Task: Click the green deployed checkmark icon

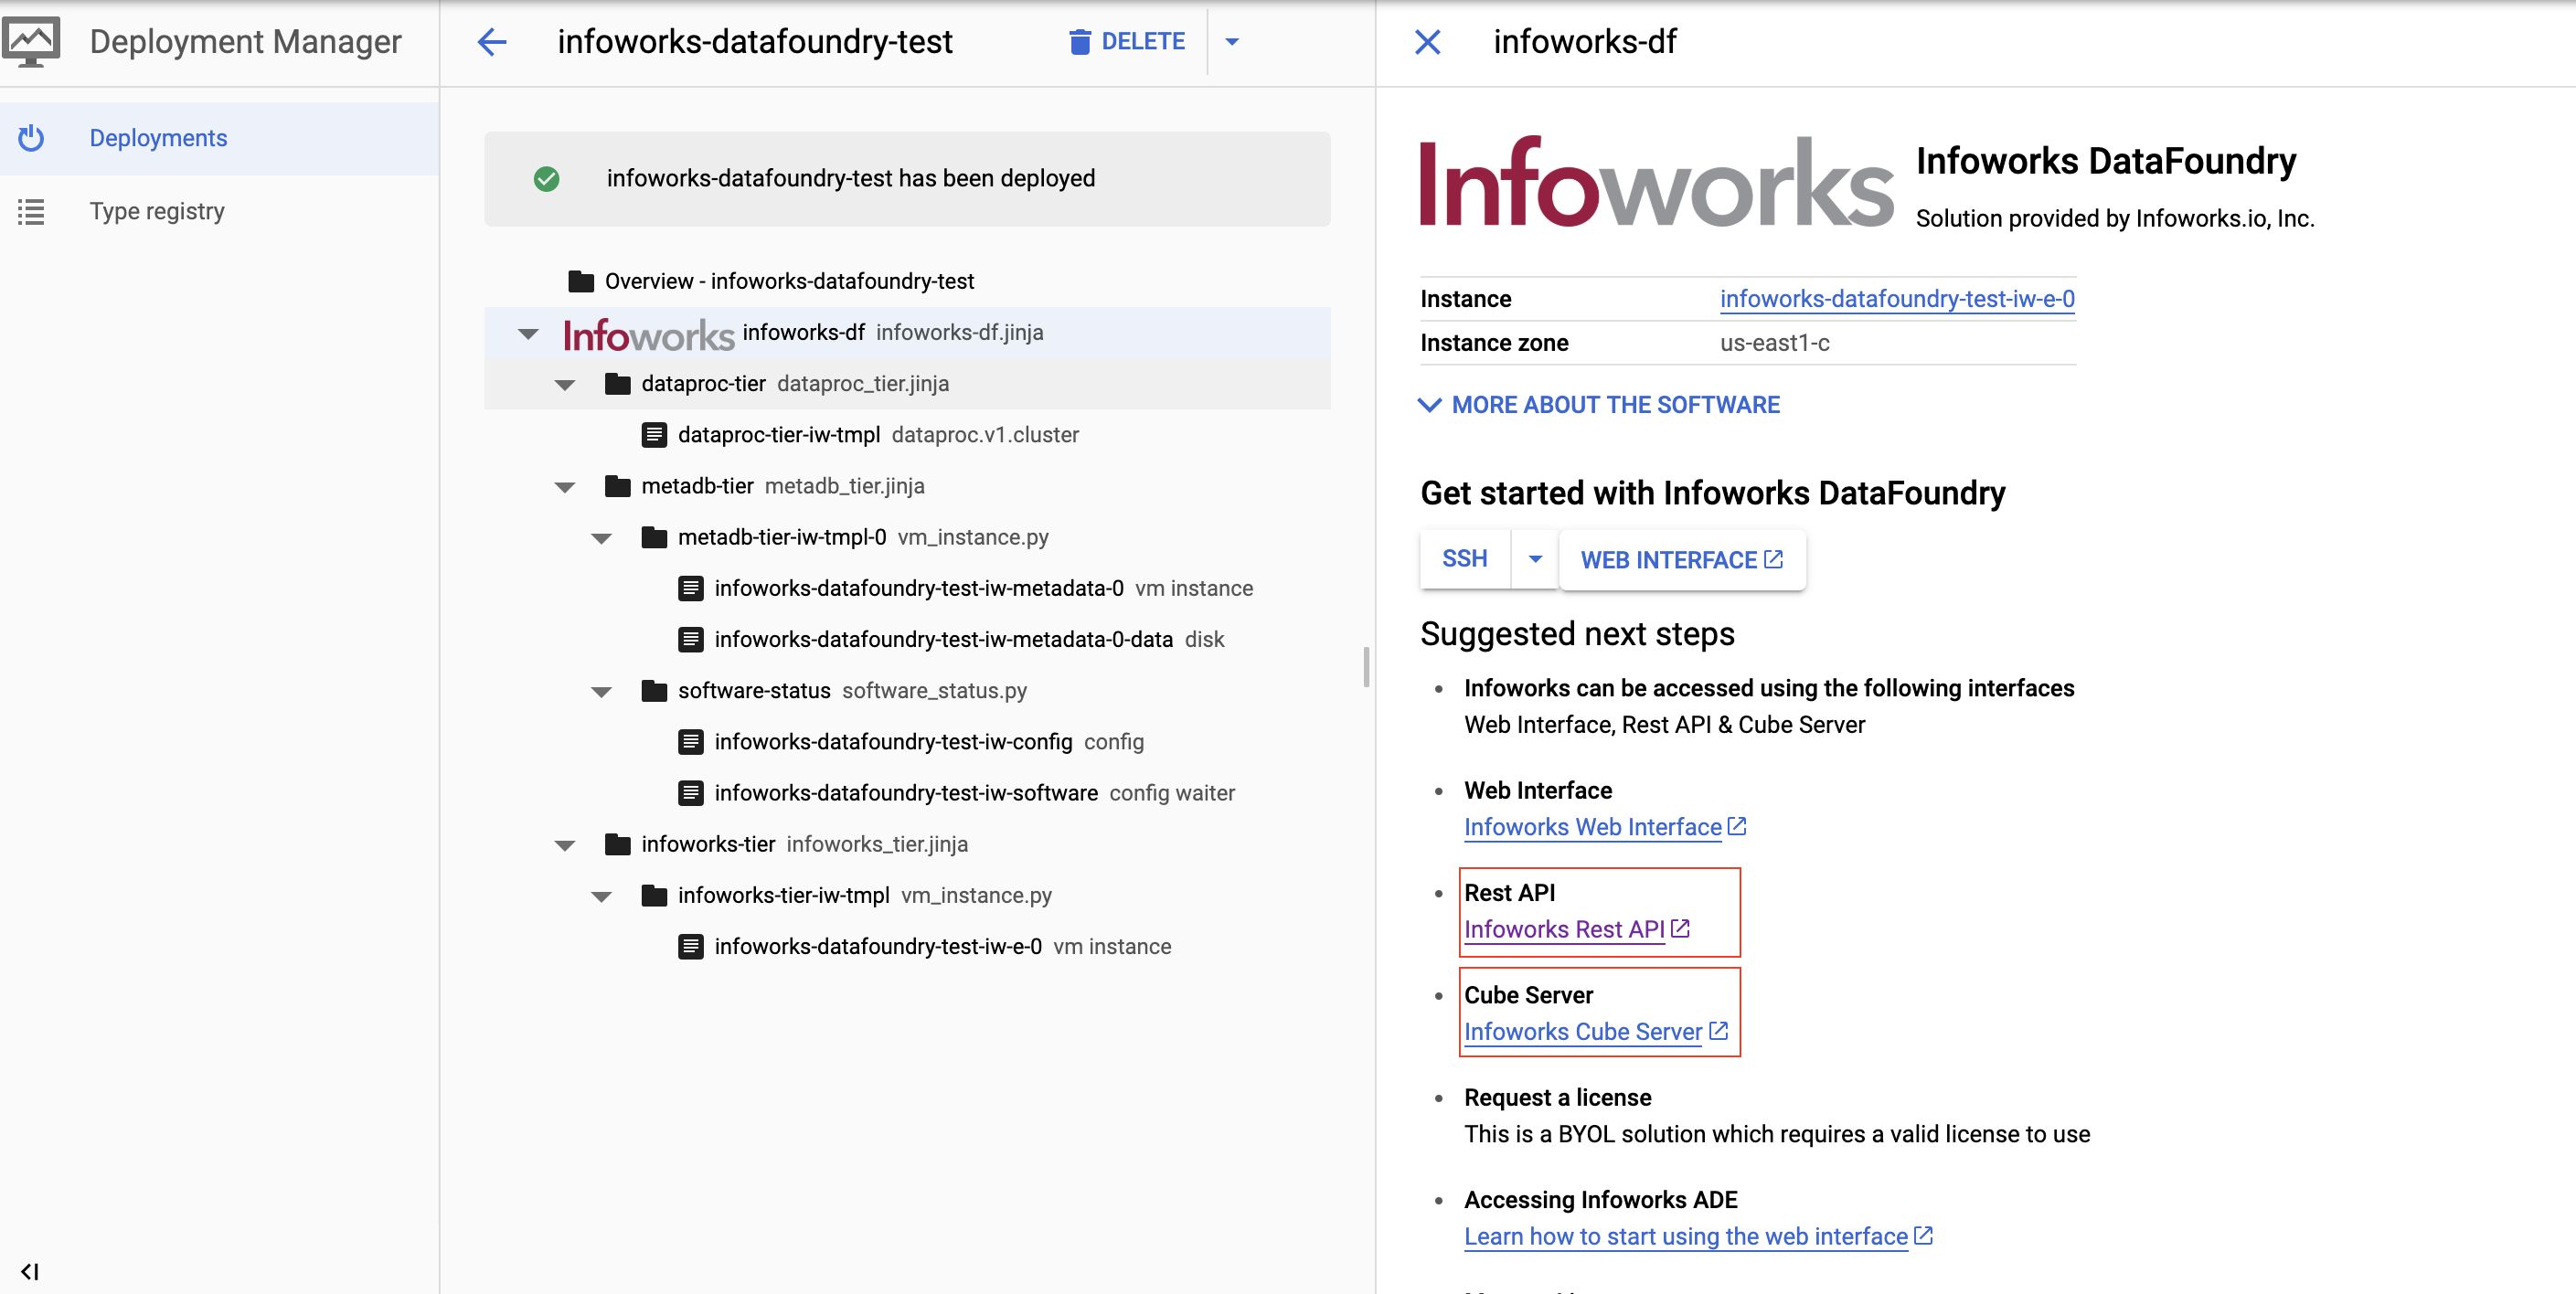Action: [x=546, y=179]
